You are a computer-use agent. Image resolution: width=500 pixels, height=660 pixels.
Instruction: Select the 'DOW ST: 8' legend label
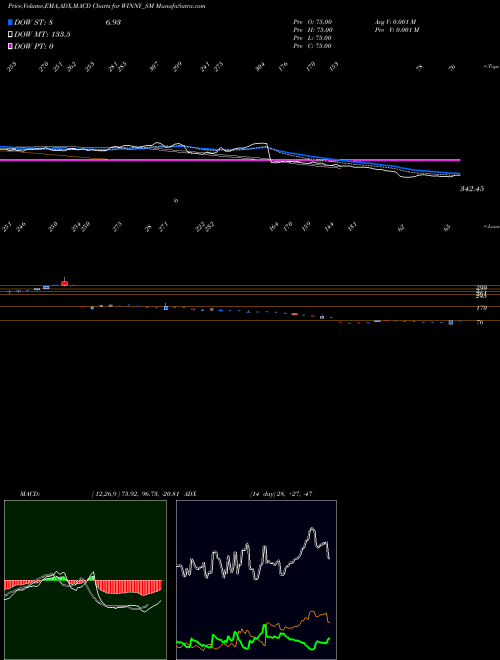(x=35, y=22)
